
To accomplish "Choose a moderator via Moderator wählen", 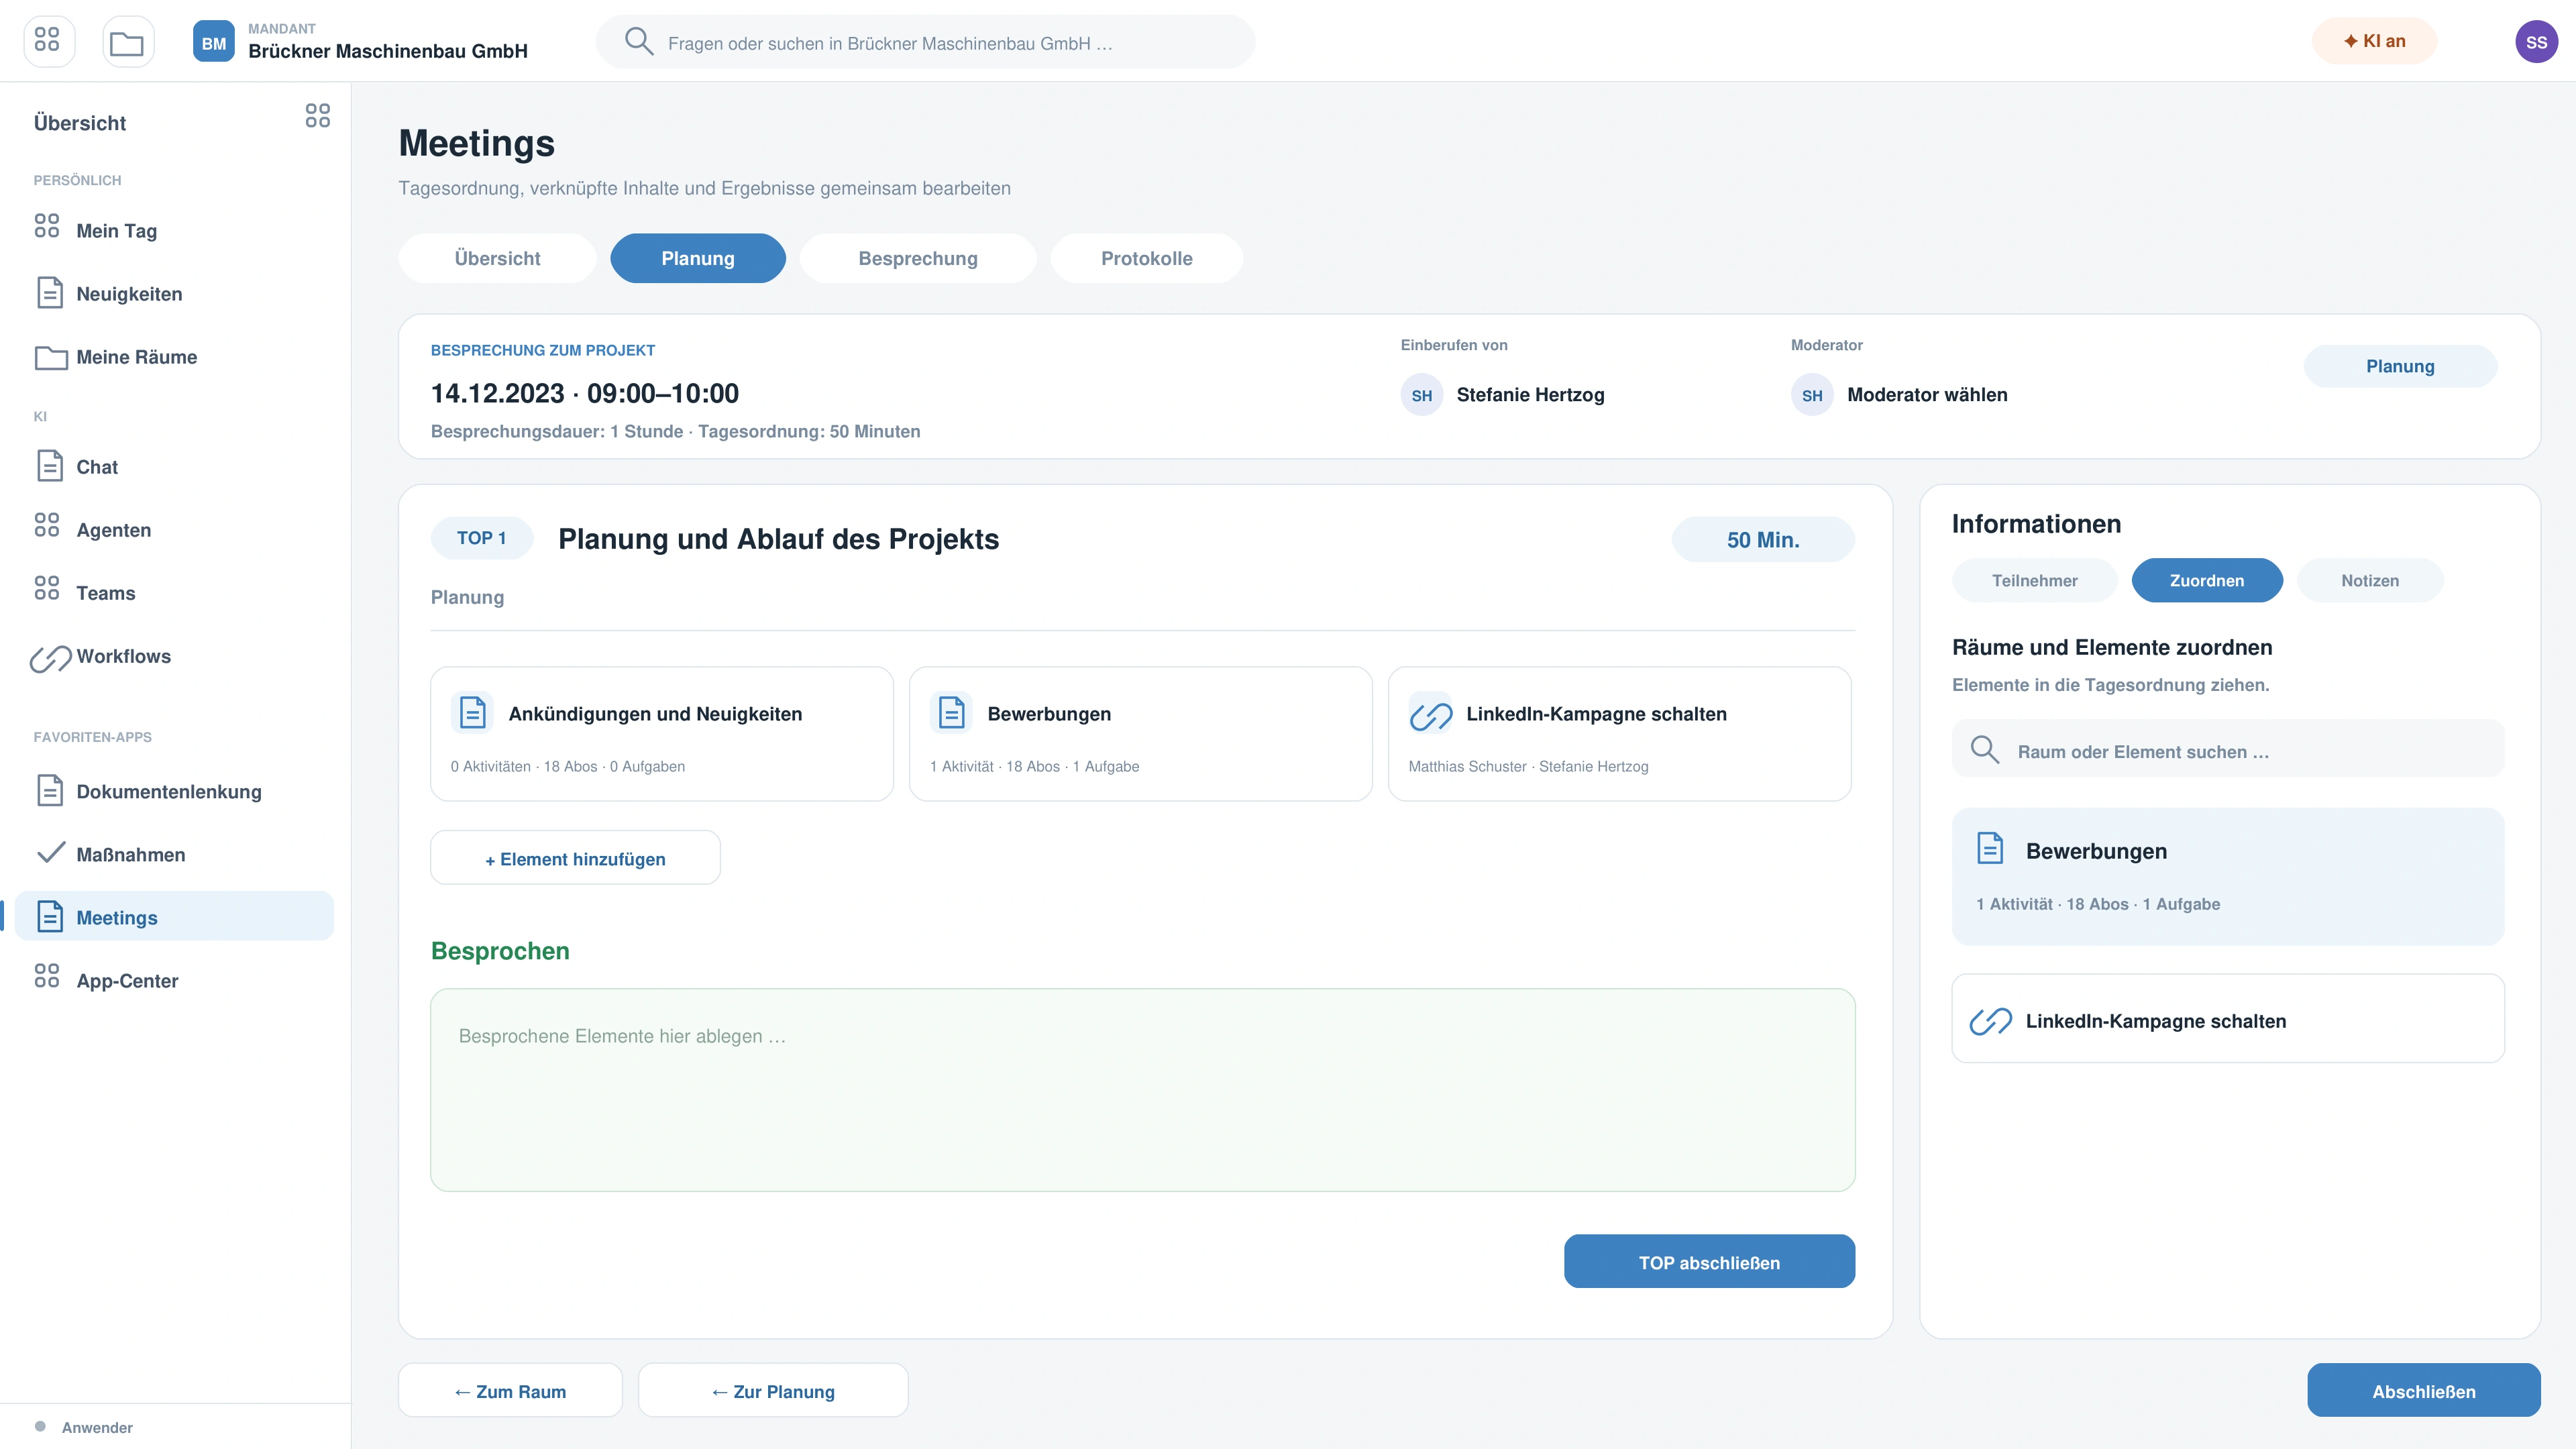I will [x=1899, y=395].
